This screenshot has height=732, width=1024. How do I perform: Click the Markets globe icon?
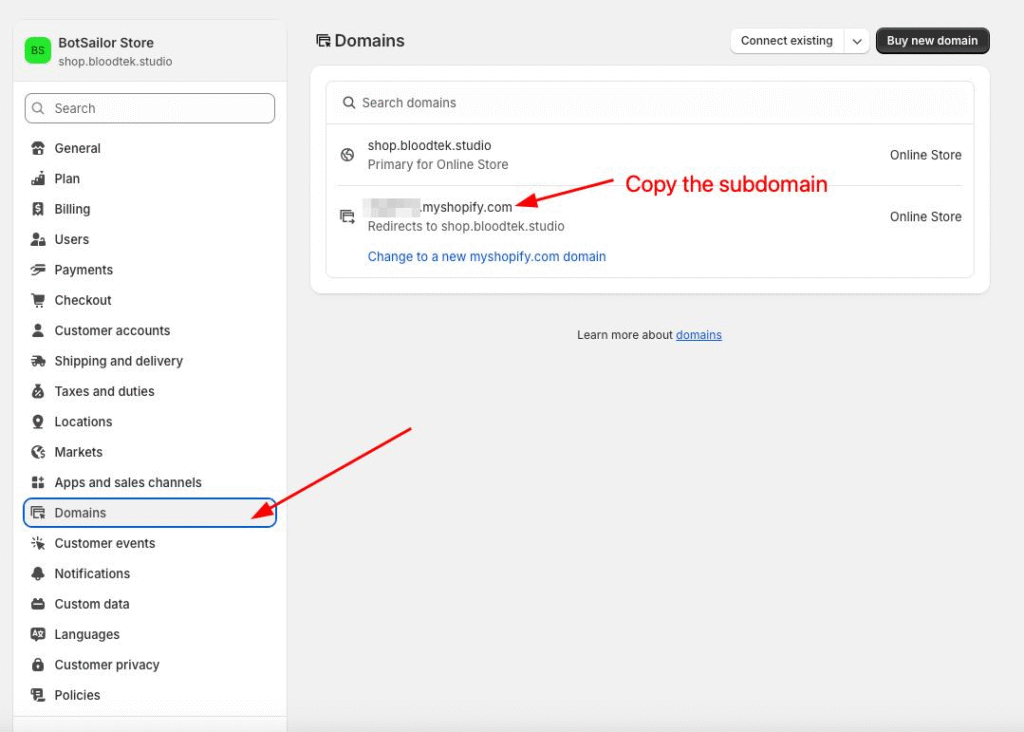[x=38, y=452]
